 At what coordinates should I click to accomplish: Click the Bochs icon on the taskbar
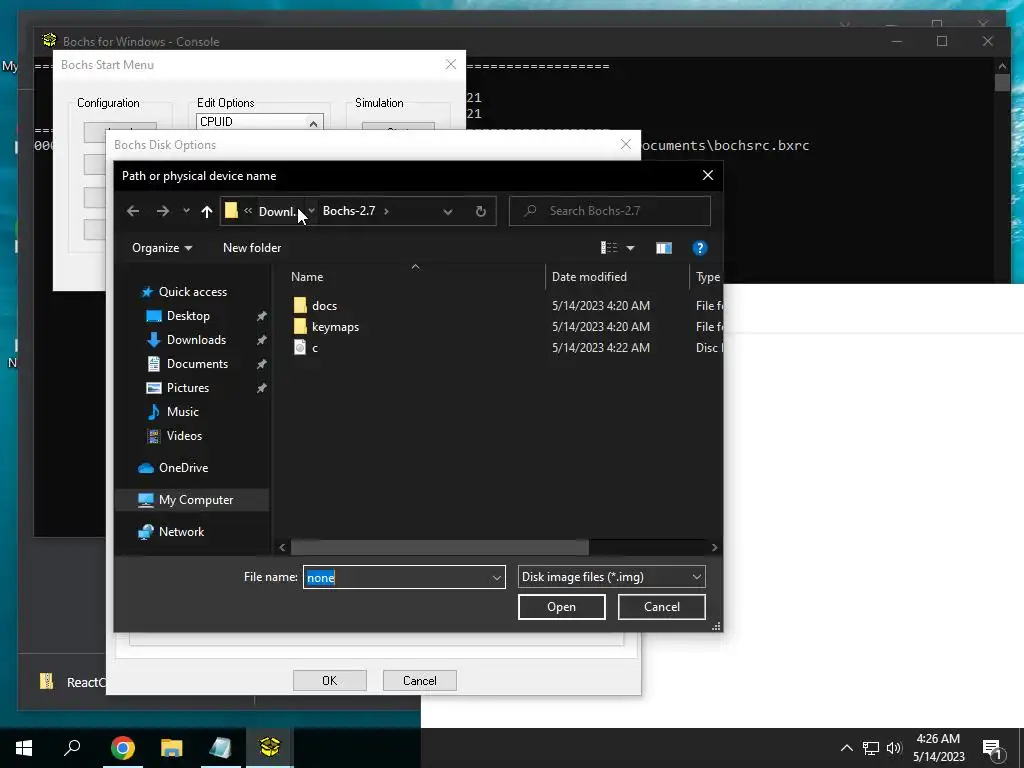[x=270, y=748]
